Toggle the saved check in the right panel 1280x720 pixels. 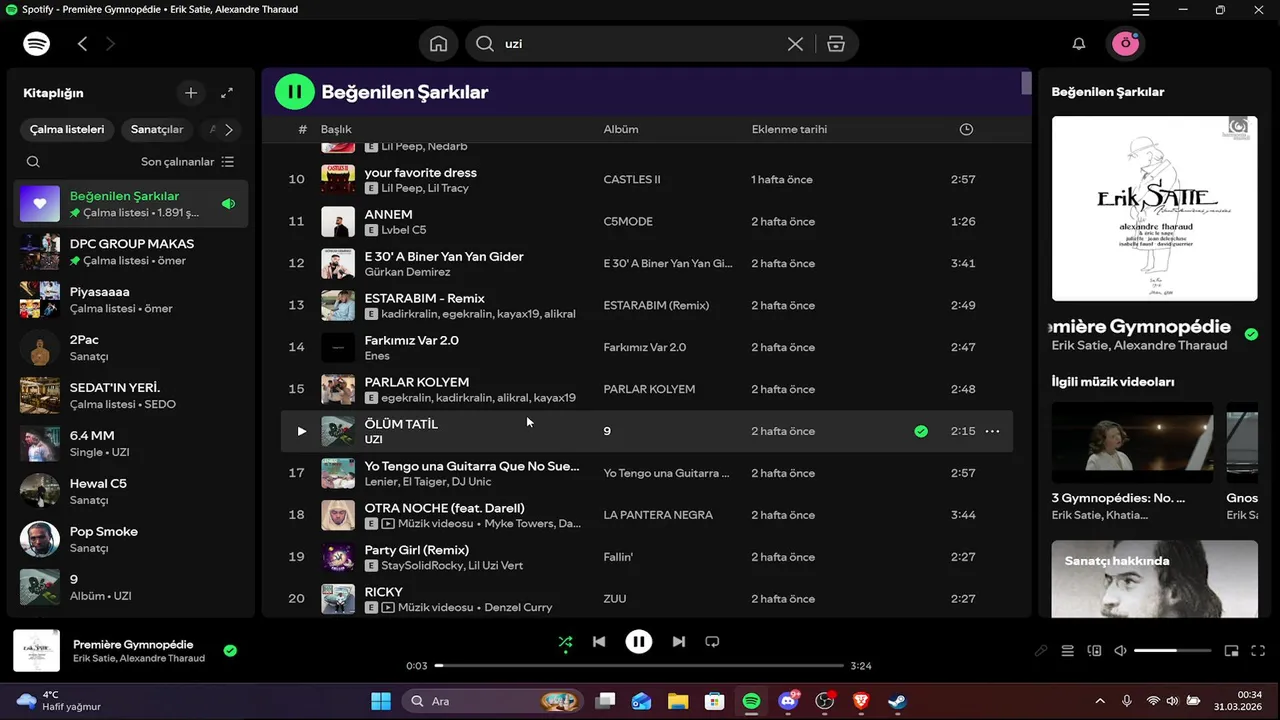pos(1251,334)
